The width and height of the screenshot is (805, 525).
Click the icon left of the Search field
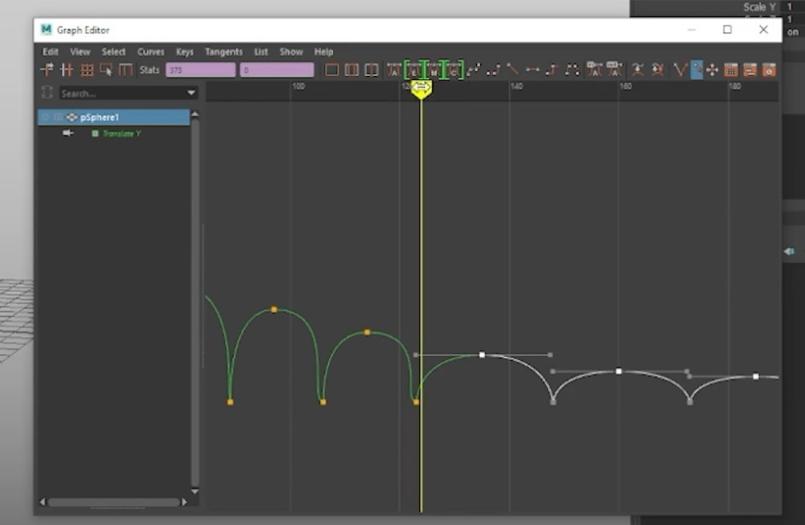(47, 93)
